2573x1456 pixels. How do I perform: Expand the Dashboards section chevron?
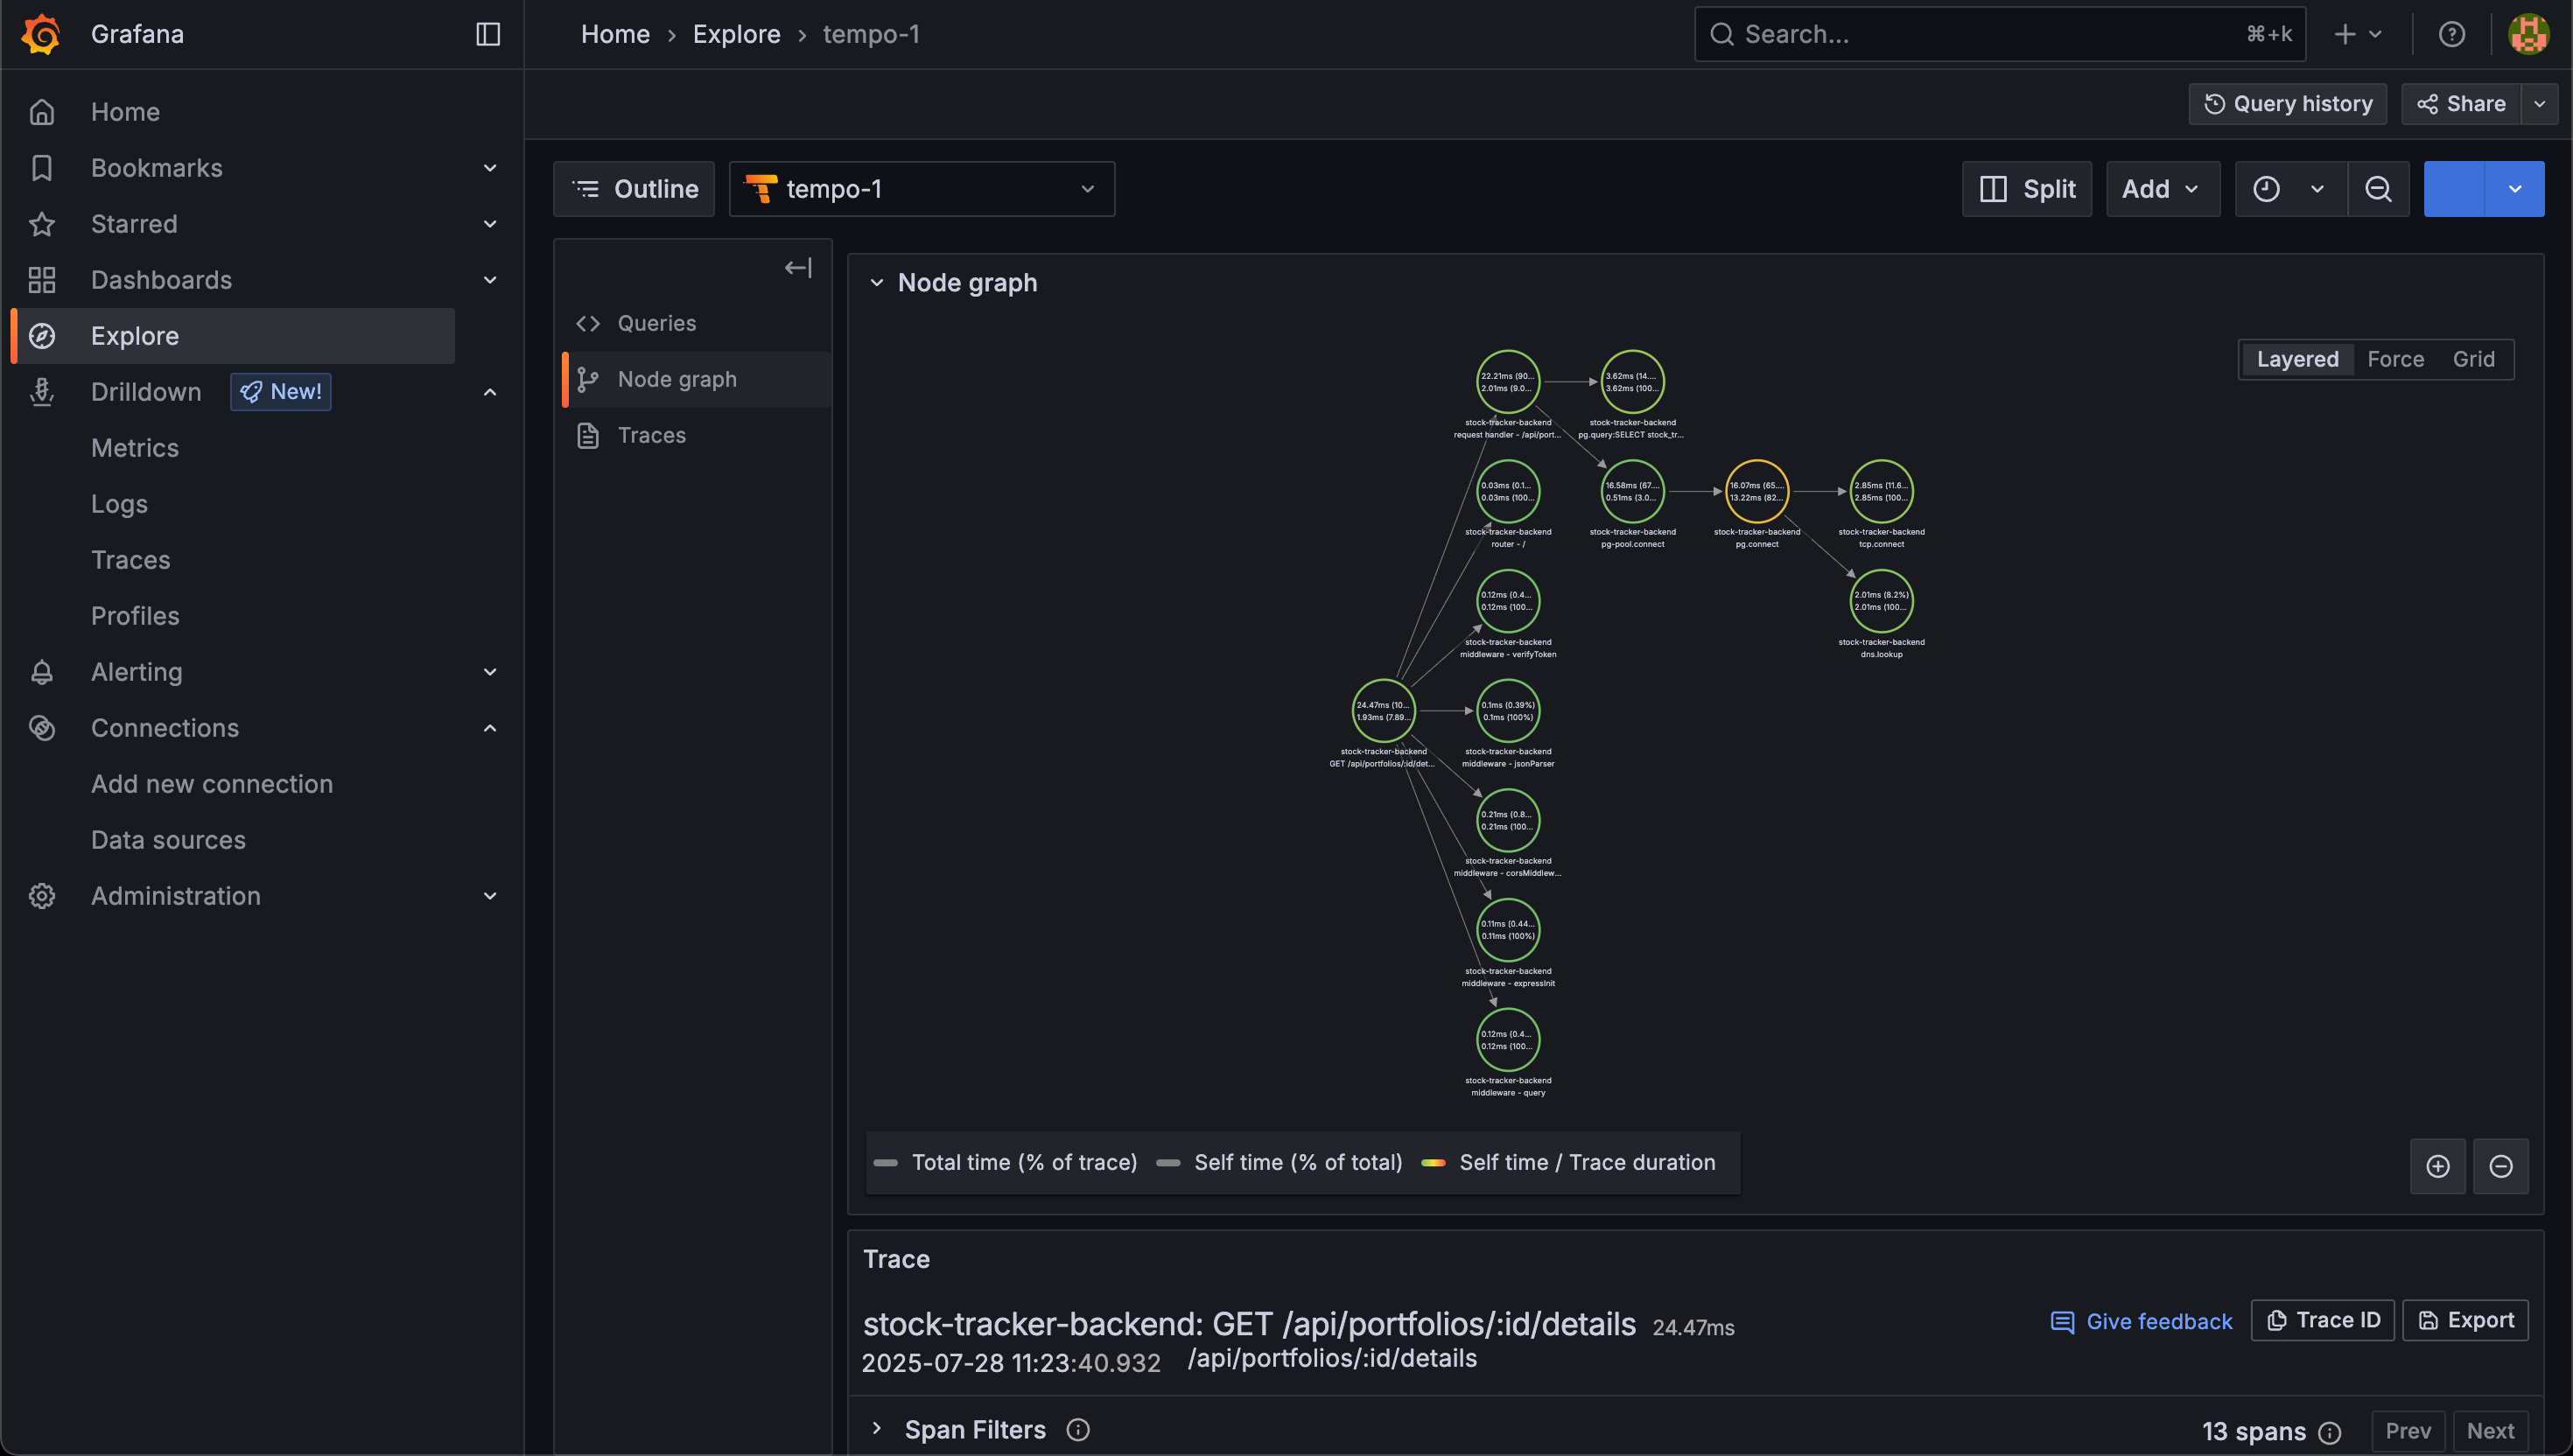point(490,280)
